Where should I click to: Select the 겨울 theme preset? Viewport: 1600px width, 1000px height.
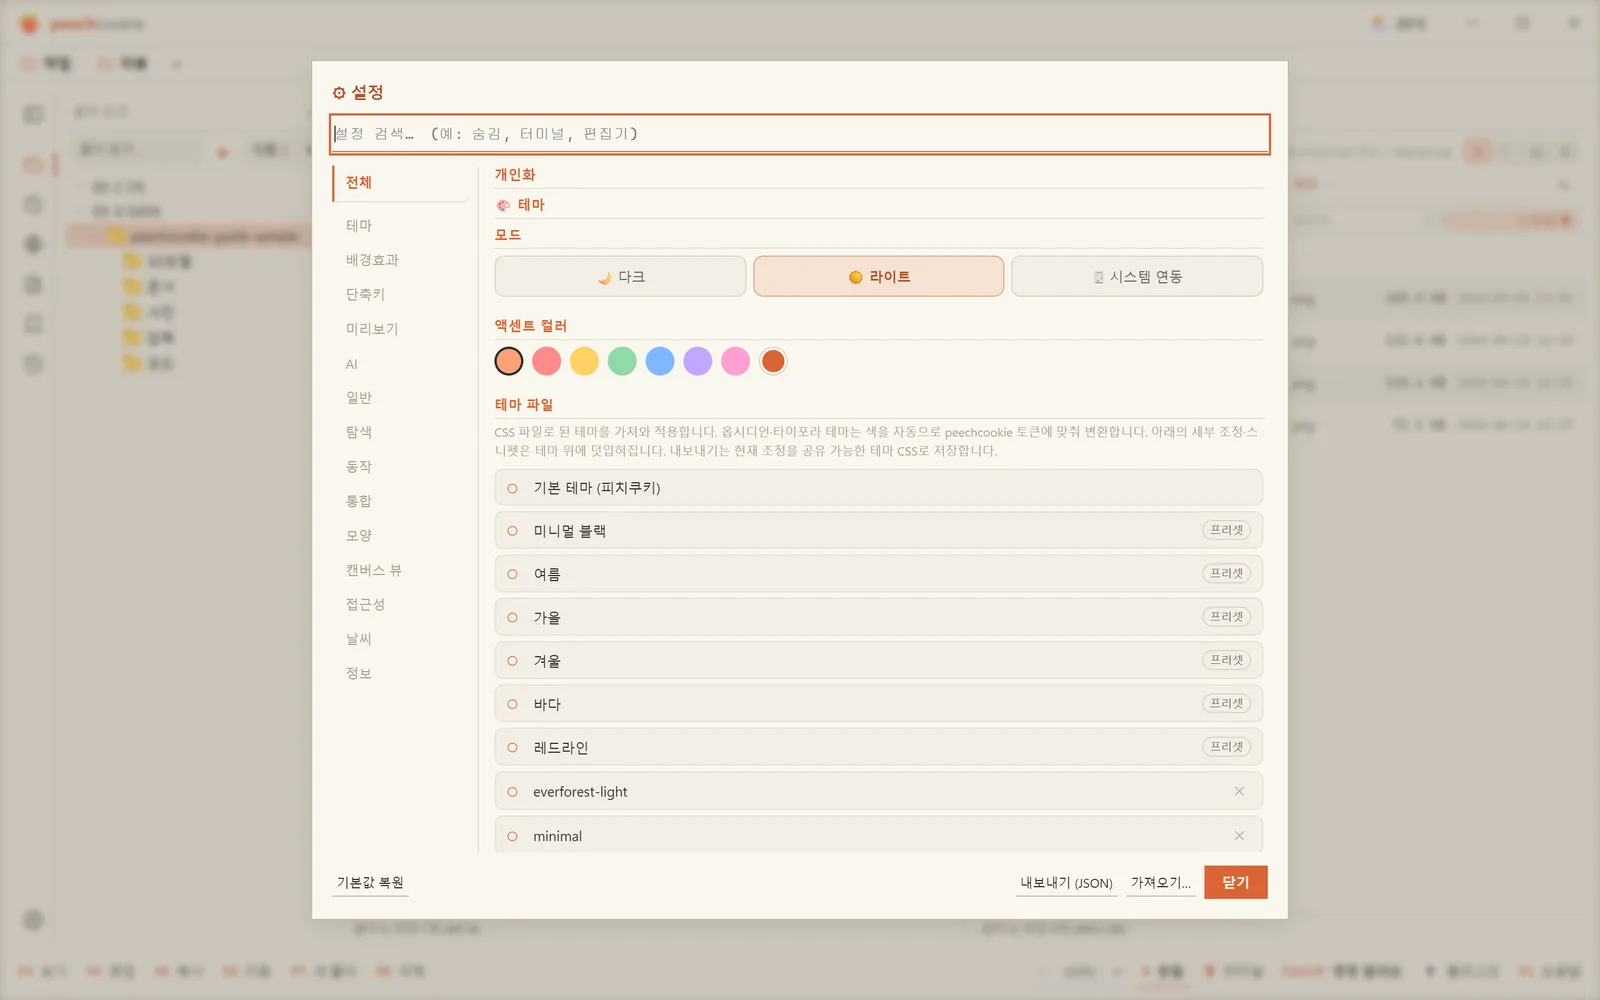(x=879, y=661)
